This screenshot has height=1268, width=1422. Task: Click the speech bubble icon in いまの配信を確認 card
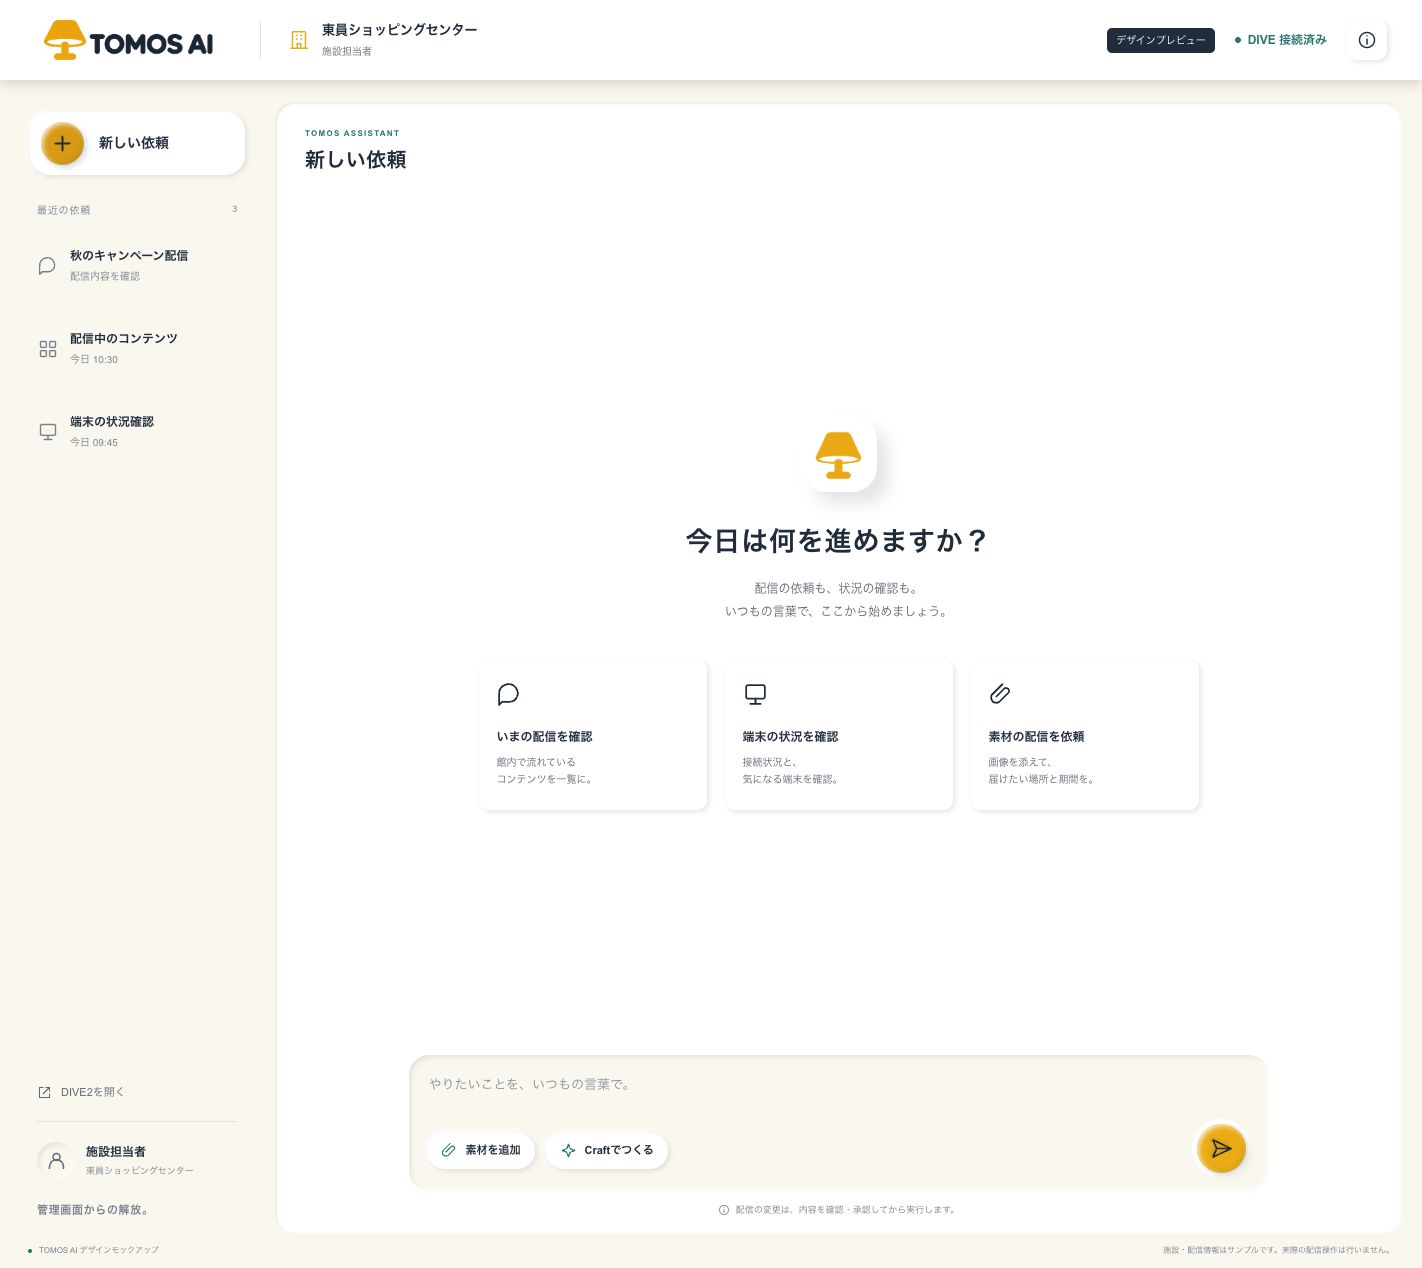pyautogui.click(x=508, y=694)
